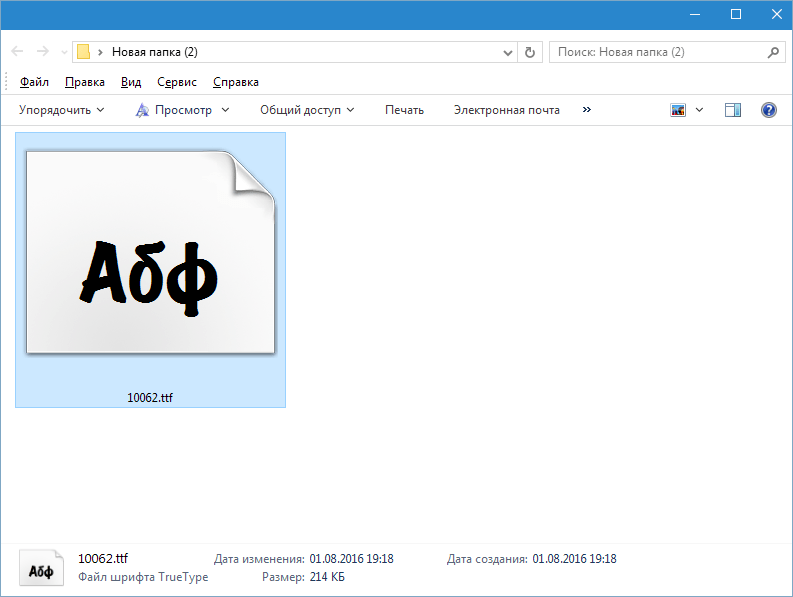Screen dimensions: 793x597
Task: Click Просмотр to preview the font
Action: click(174, 110)
